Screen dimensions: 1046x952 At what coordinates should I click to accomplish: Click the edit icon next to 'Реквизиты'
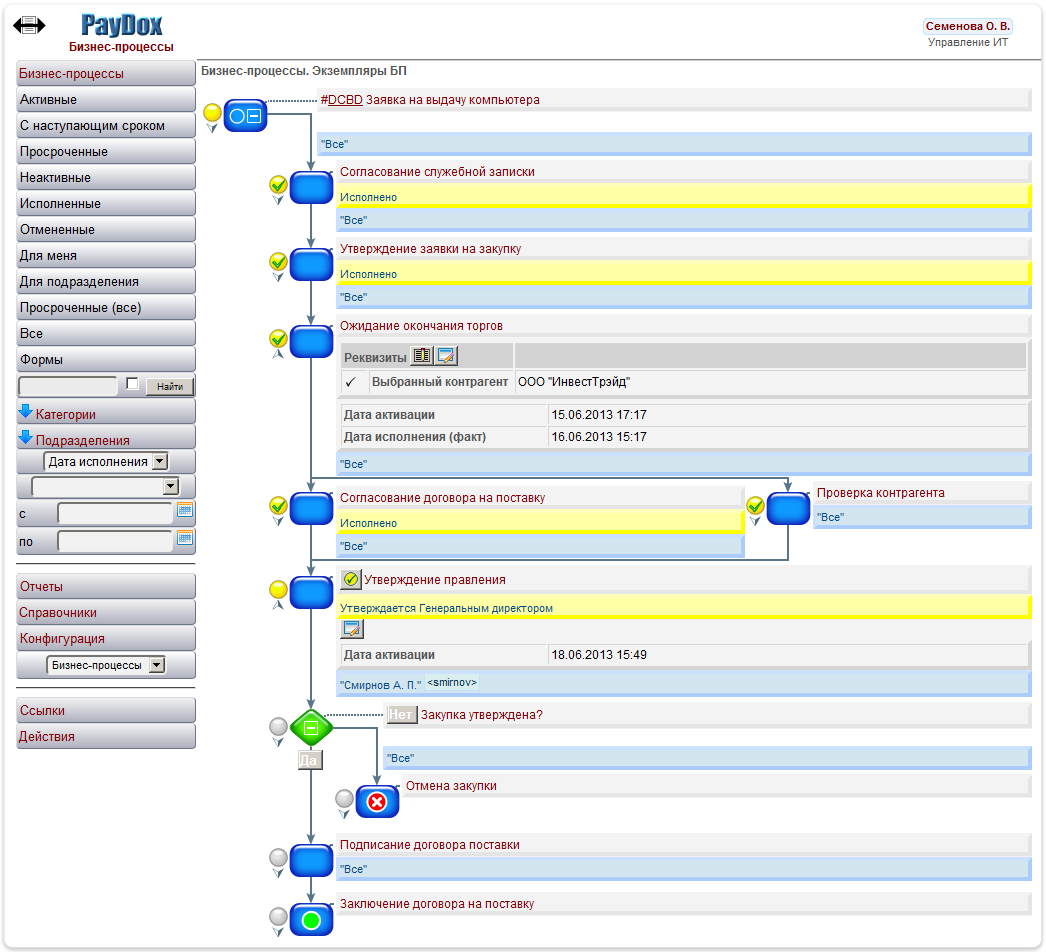click(x=446, y=356)
